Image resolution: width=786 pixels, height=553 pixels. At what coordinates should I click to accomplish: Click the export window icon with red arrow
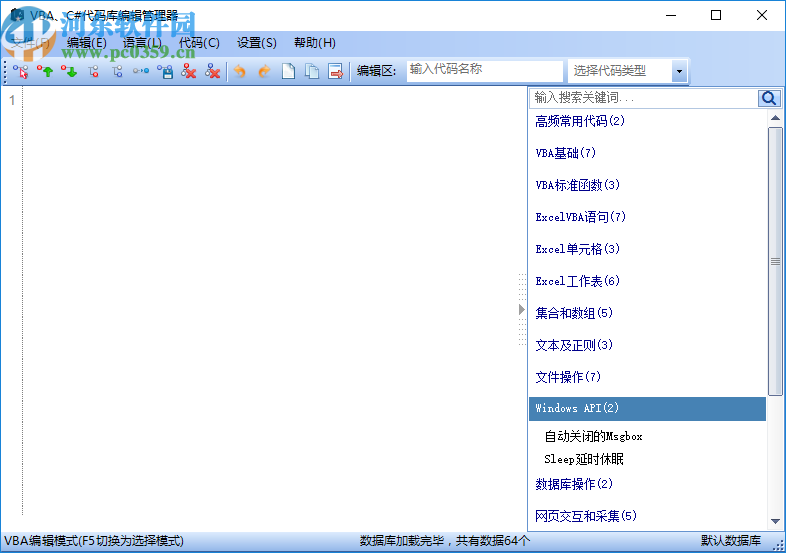point(336,72)
